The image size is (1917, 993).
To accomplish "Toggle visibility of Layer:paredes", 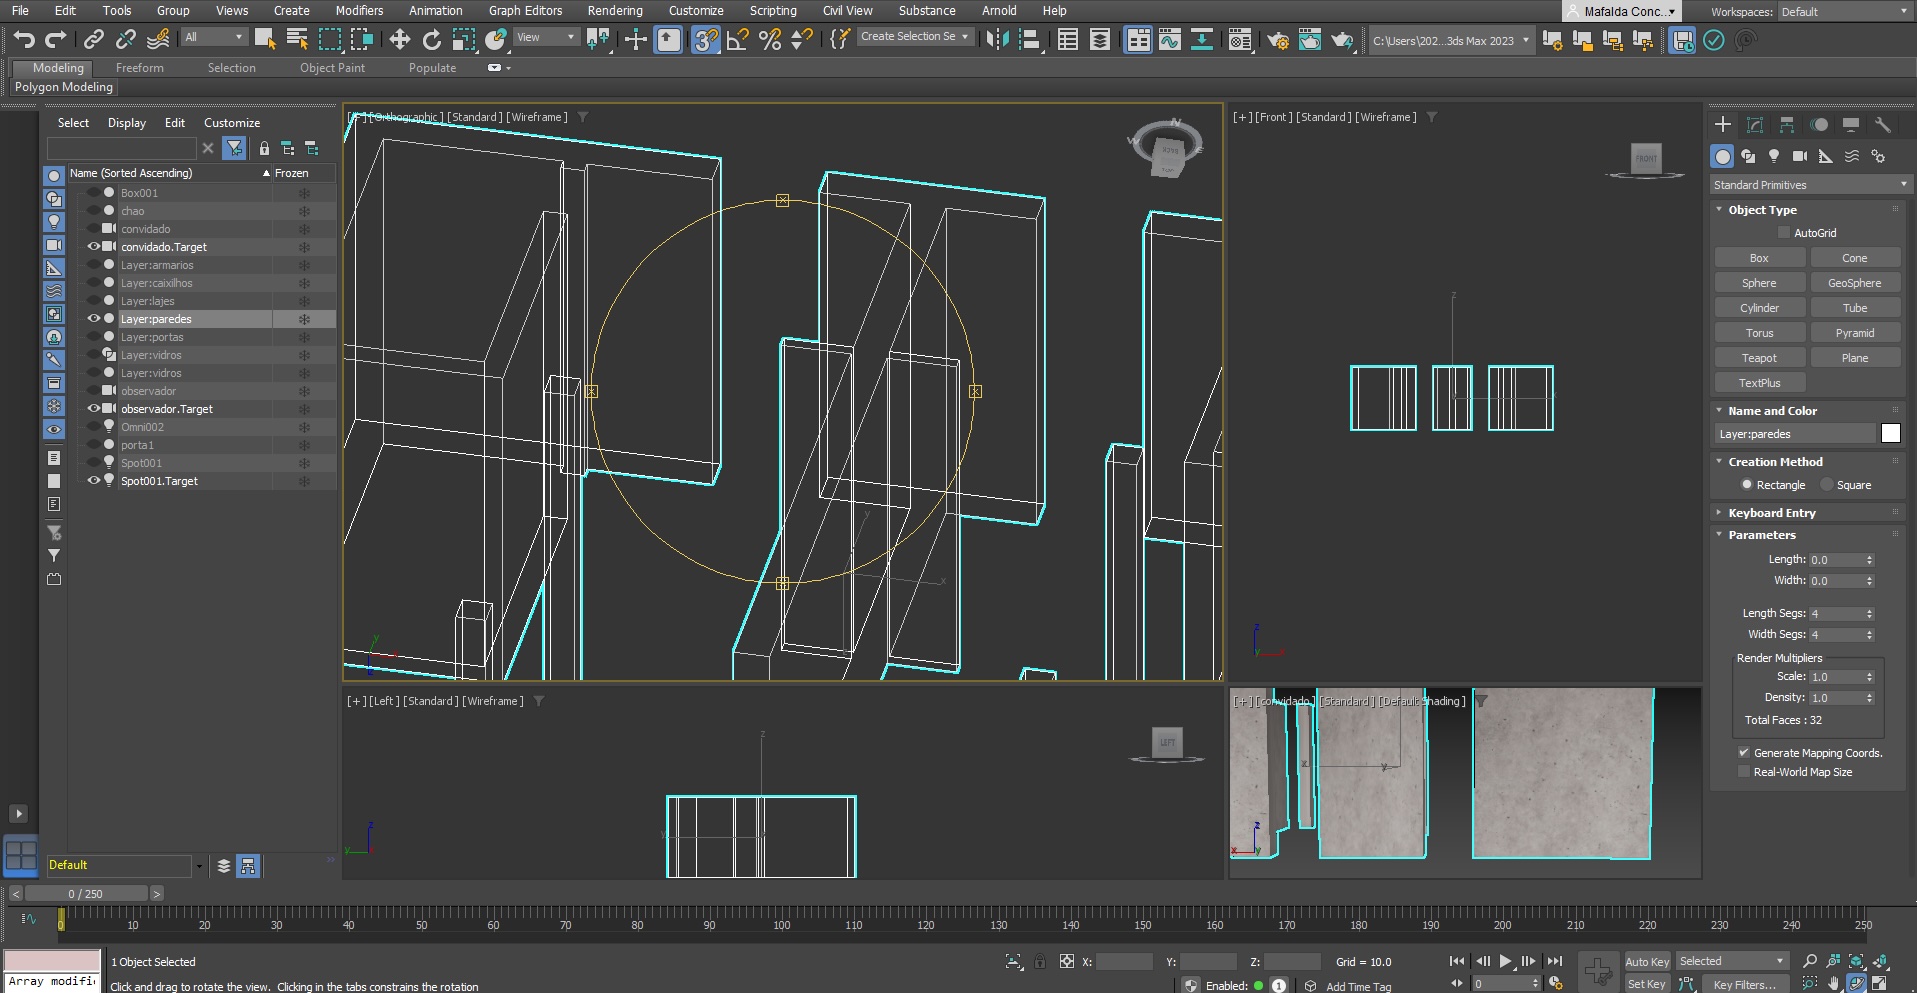I will 94,319.
